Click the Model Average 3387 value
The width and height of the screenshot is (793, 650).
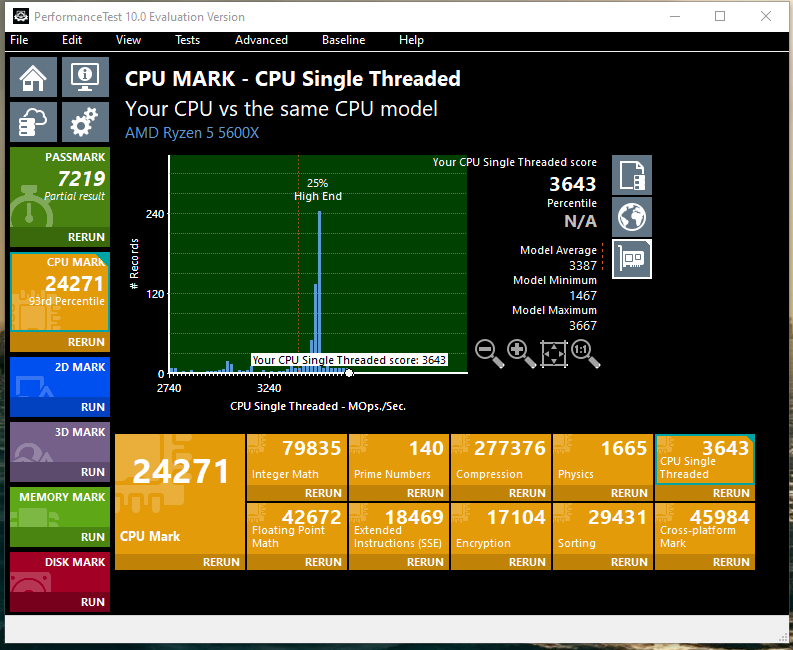point(583,266)
